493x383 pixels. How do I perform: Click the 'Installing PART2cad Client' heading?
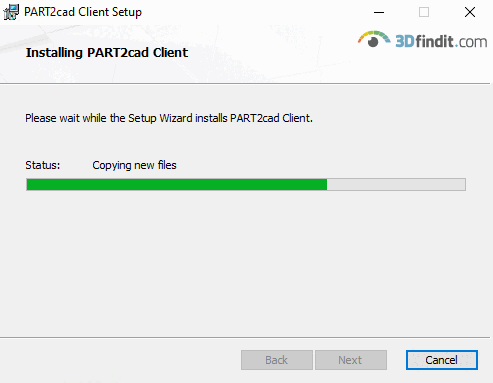107,53
